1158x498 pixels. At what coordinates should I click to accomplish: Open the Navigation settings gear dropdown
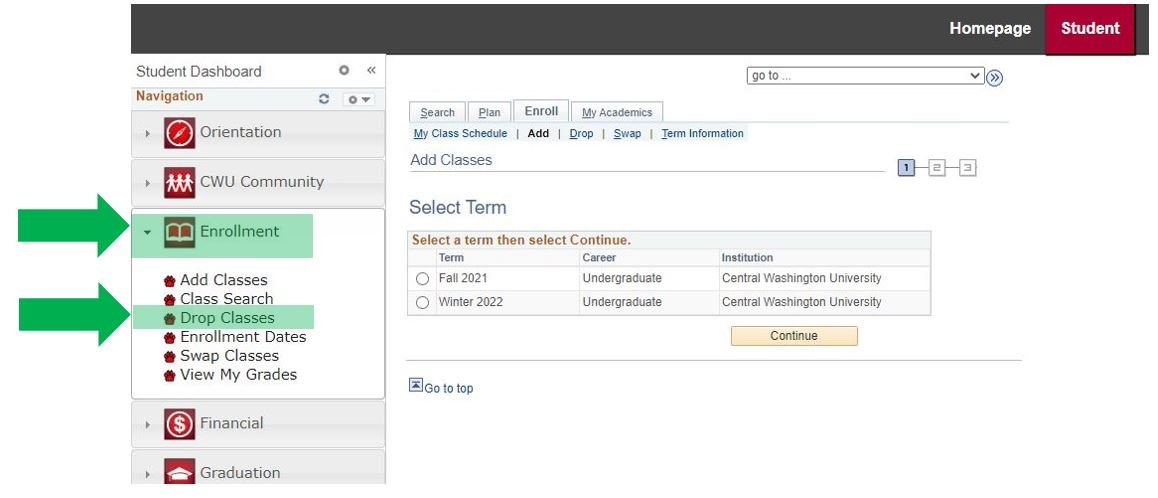(x=359, y=99)
